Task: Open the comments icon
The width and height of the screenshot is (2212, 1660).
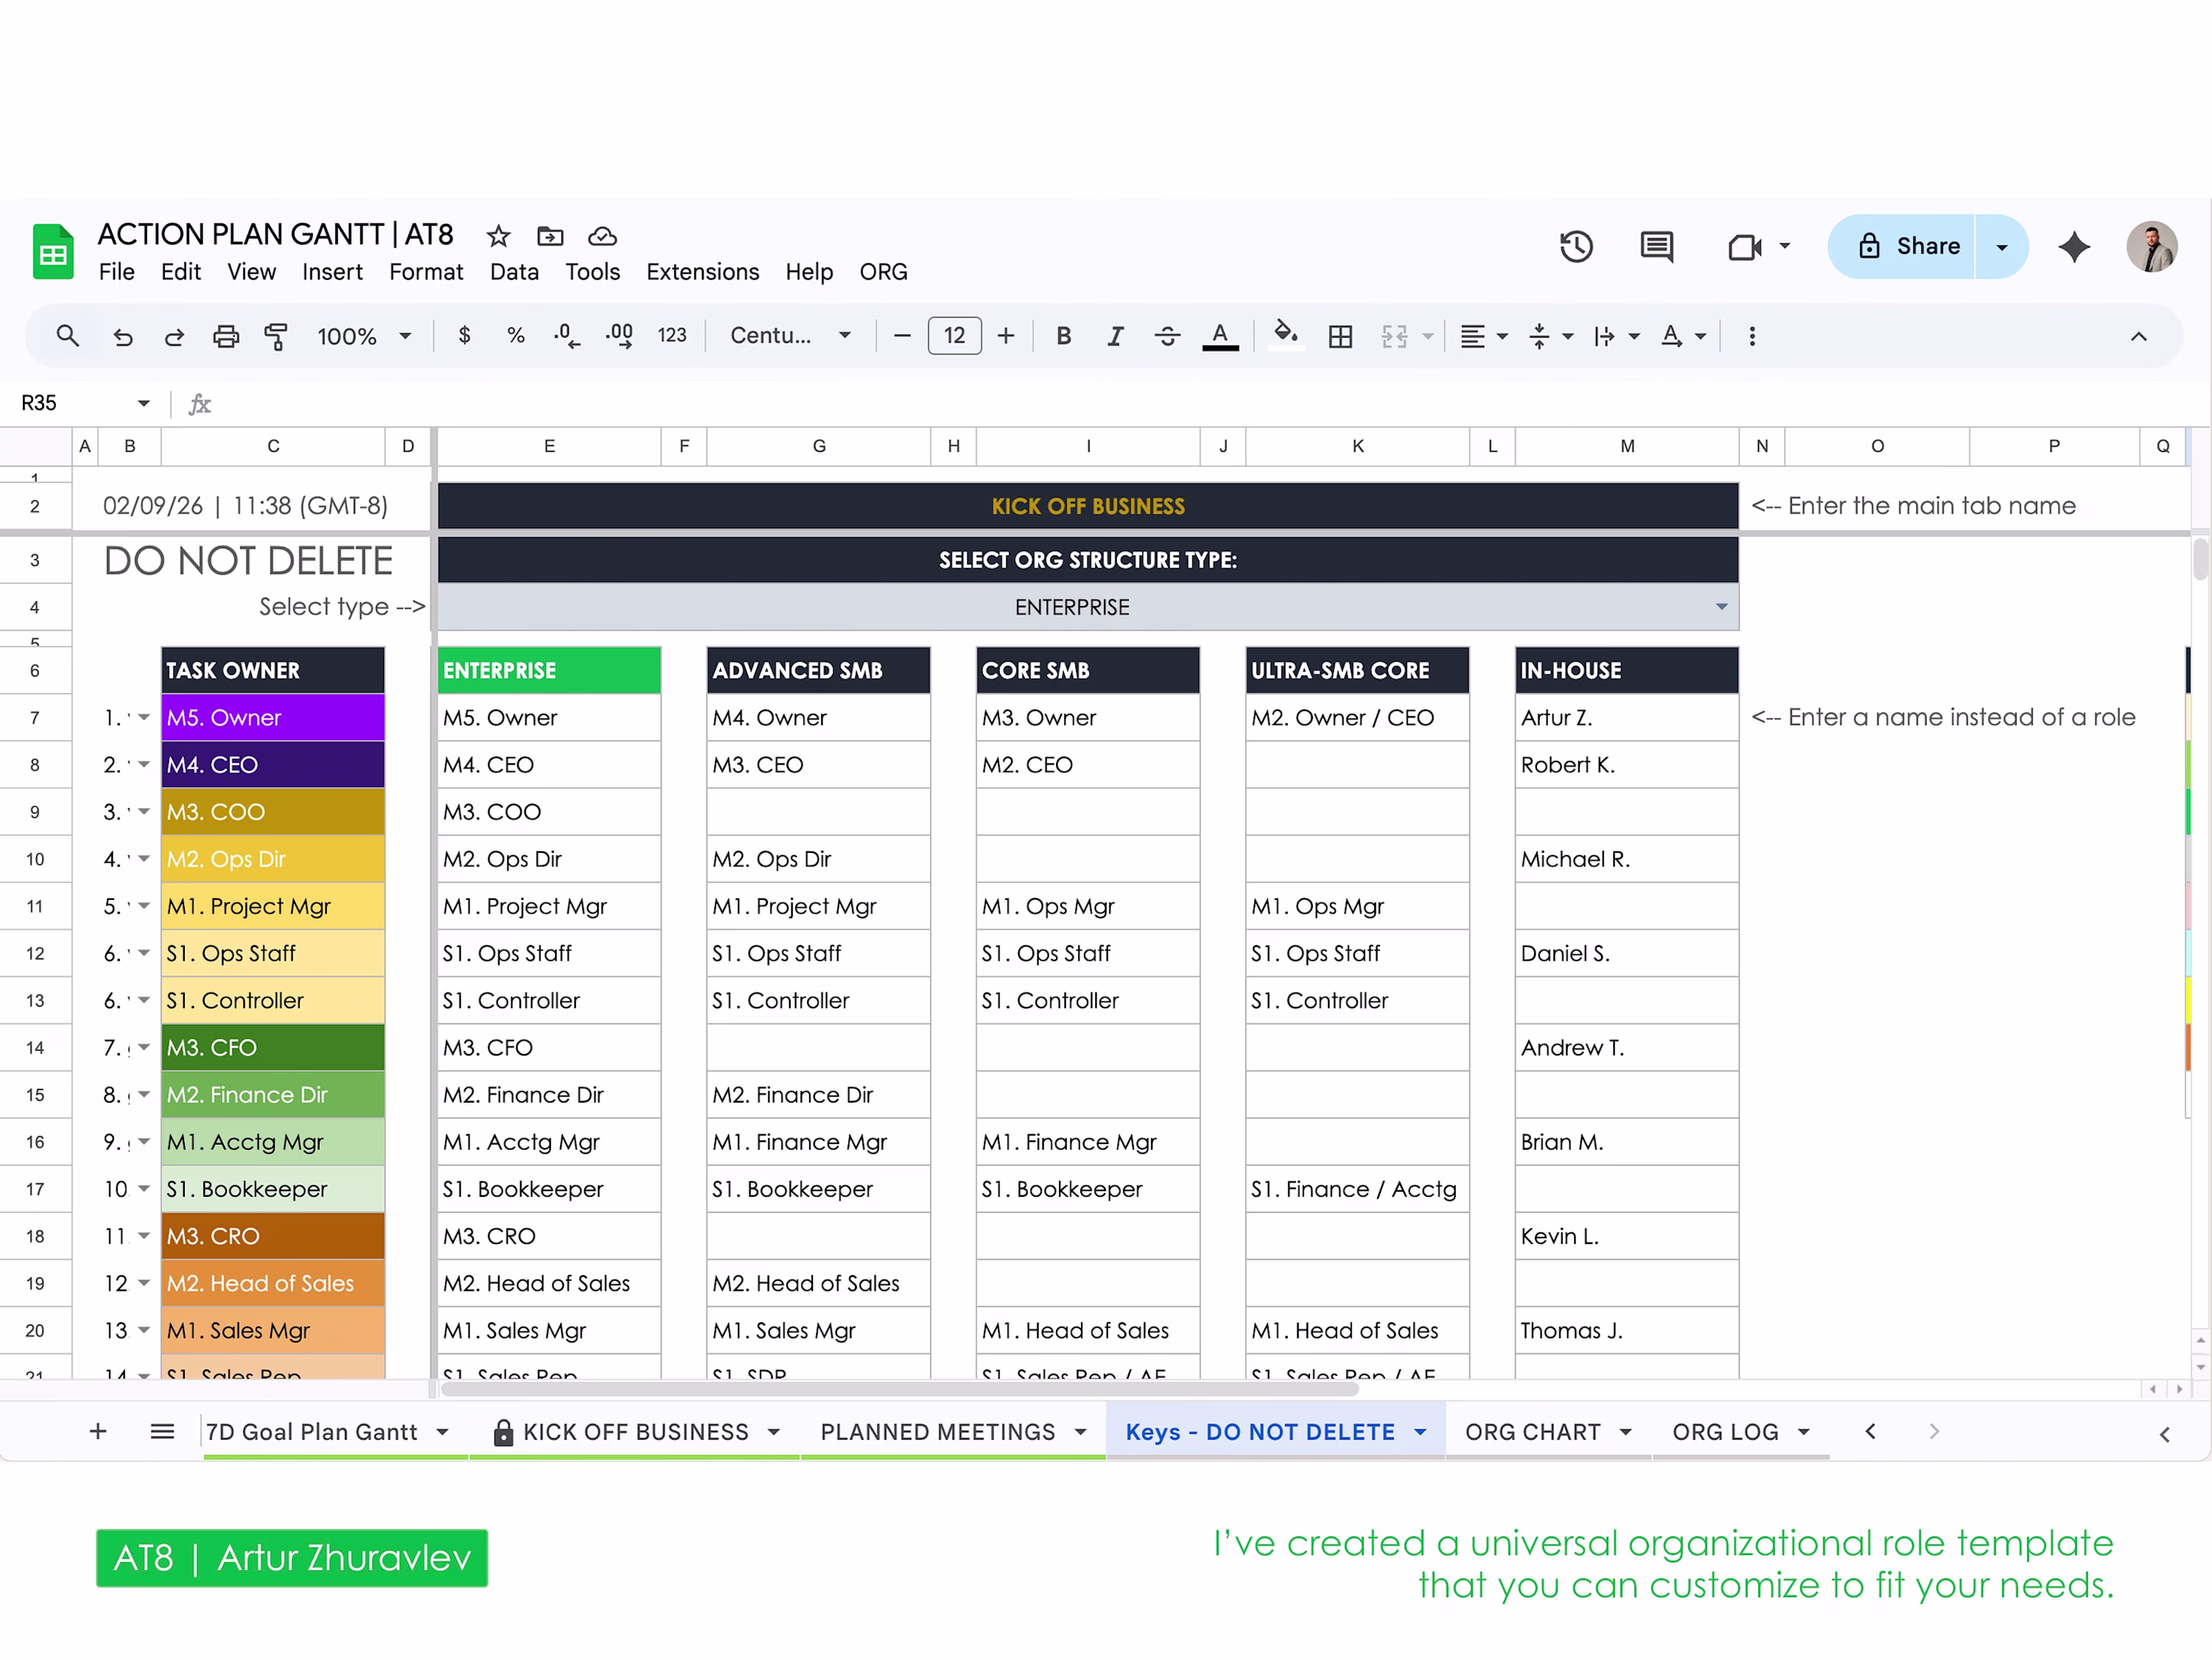Action: pyautogui.click(x=1656, y=246)
